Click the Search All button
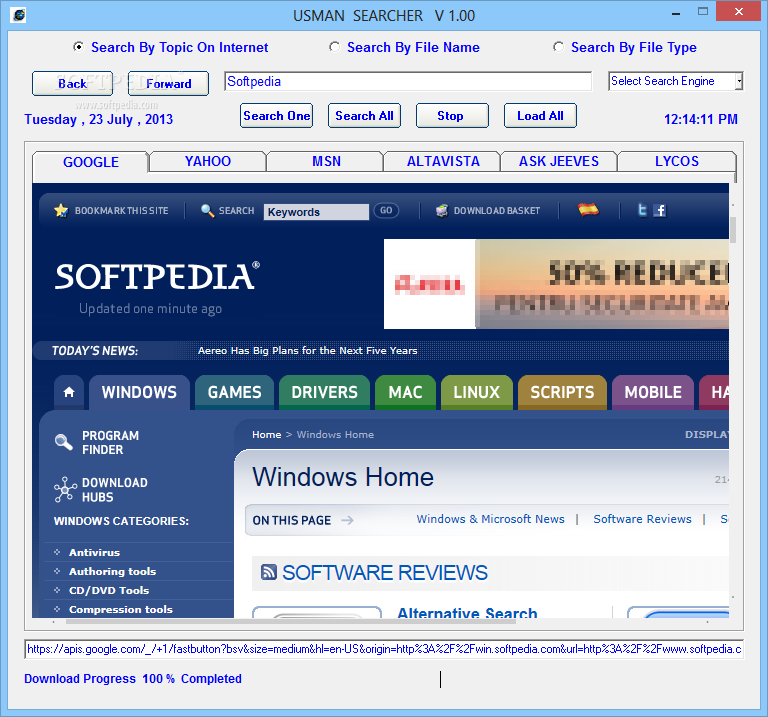The height and width of the screenshot is (717, 768). [364, 116]
